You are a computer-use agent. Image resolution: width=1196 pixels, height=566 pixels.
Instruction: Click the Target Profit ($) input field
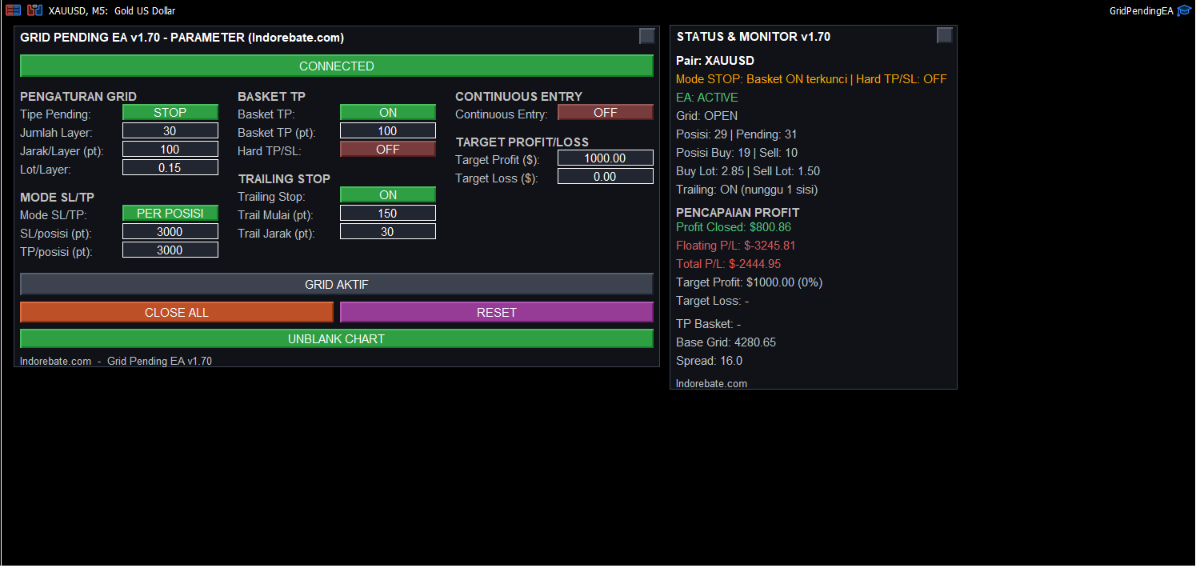[x=606, y=159]
